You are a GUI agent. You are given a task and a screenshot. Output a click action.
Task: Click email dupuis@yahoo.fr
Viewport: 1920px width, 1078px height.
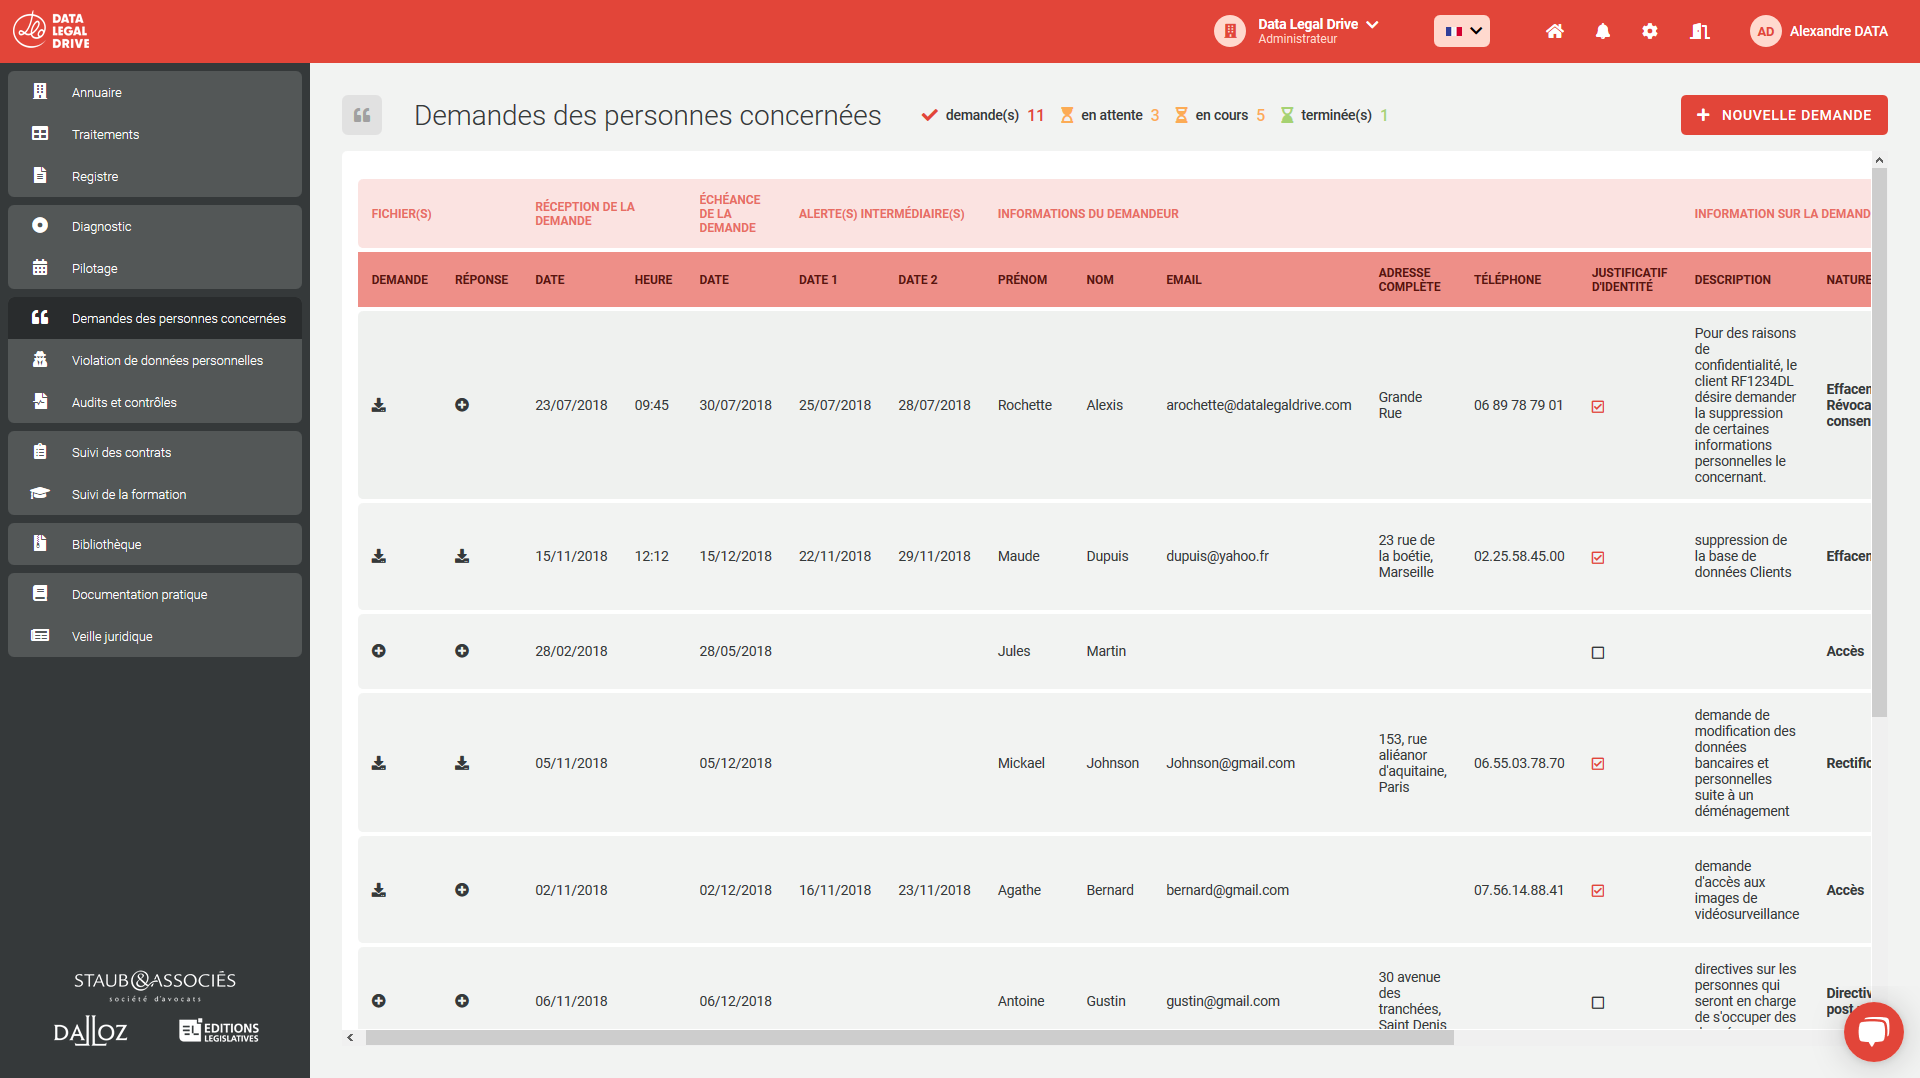click(x=1217, y=556)
